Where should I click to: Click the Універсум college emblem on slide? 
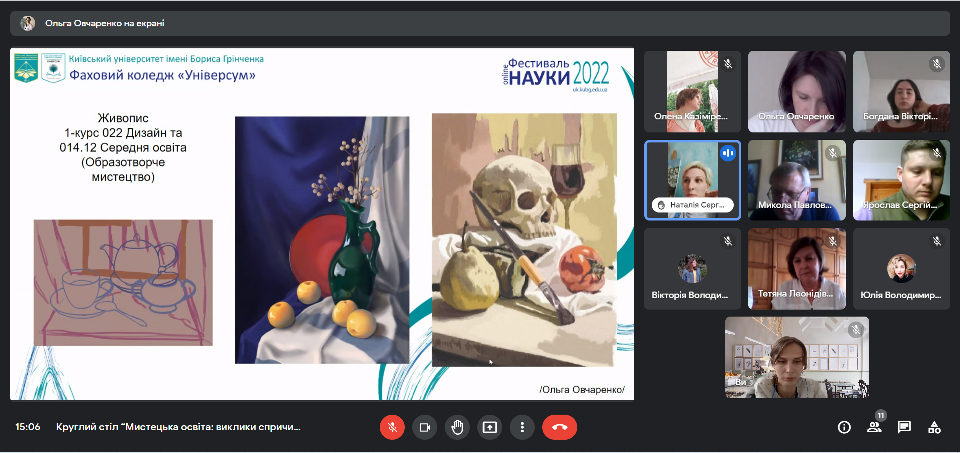(x=53, y=67)
